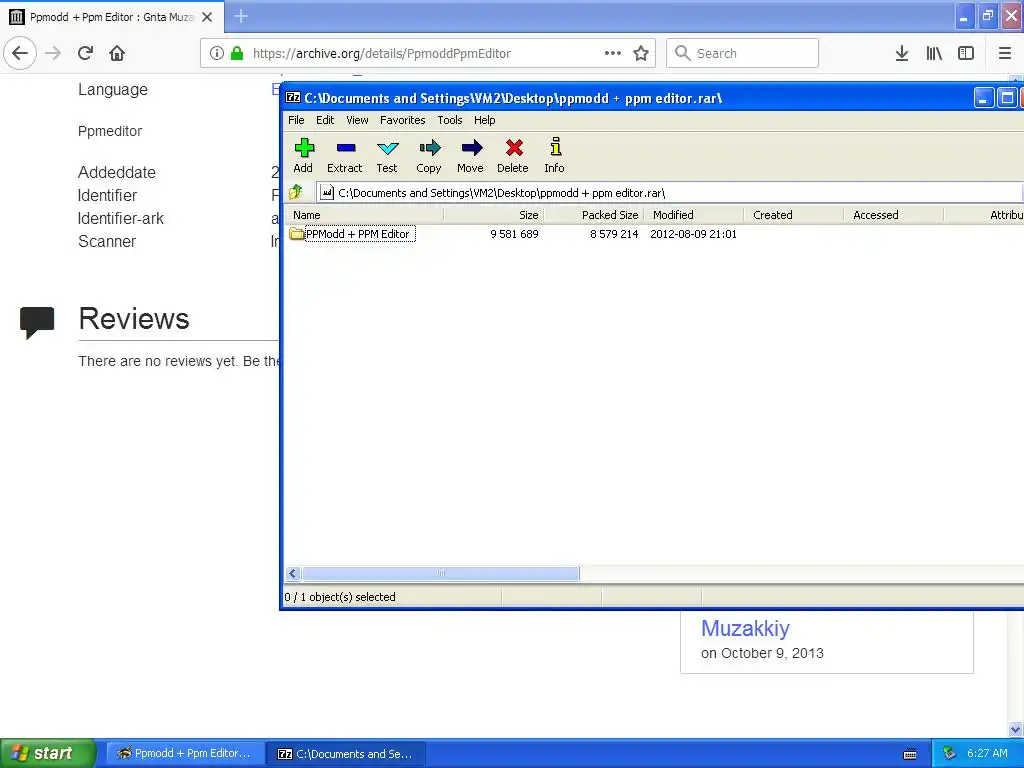Open the Firefox home page
This screenshot has width=1024, height=768.
pyautogui.click(x=117, y=53)
